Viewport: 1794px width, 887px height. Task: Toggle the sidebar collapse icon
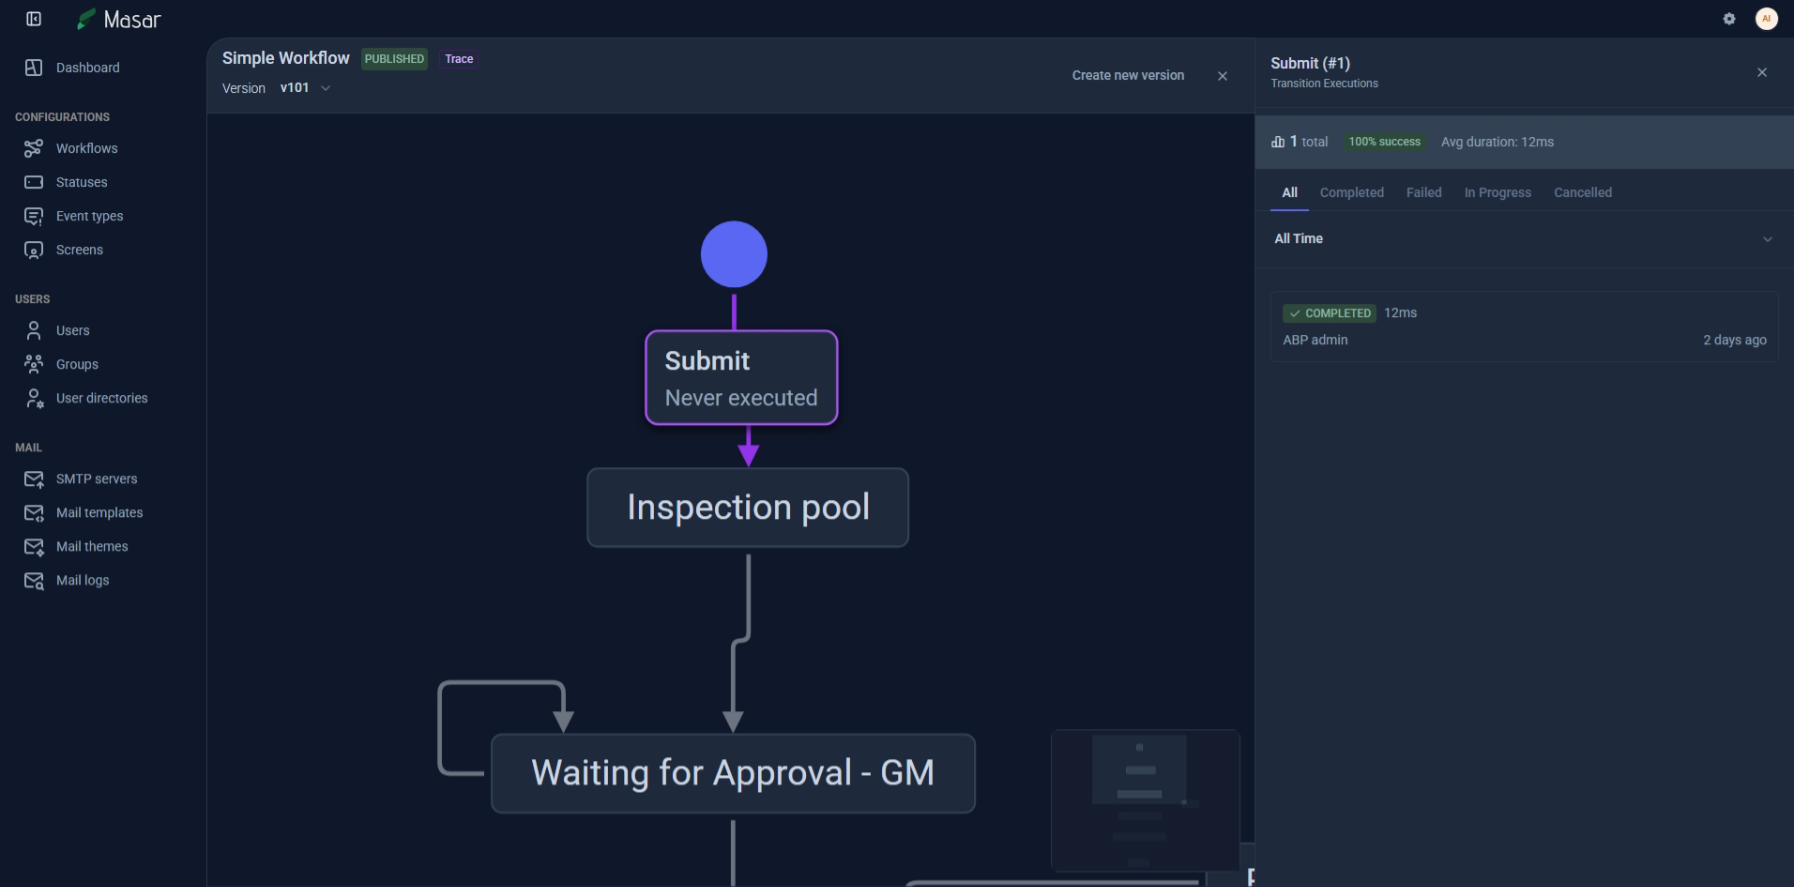click(x=34, y=19)
